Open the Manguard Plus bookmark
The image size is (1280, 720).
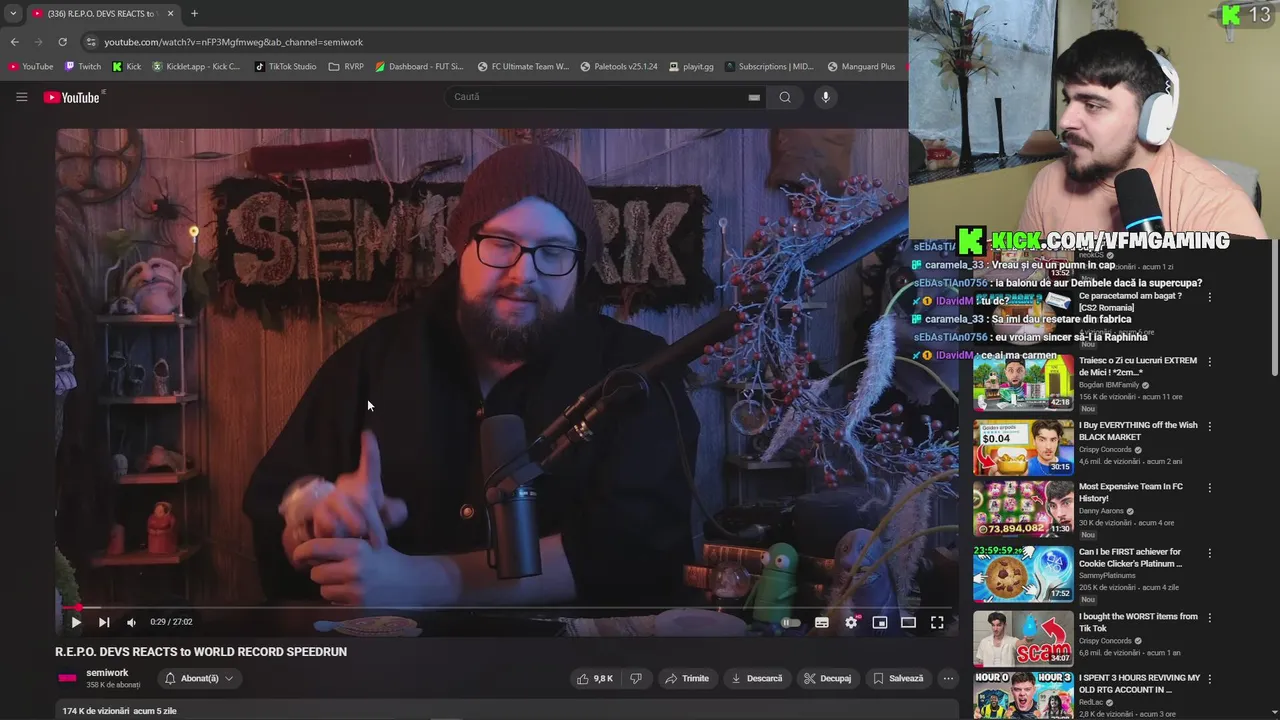point(862,67)
